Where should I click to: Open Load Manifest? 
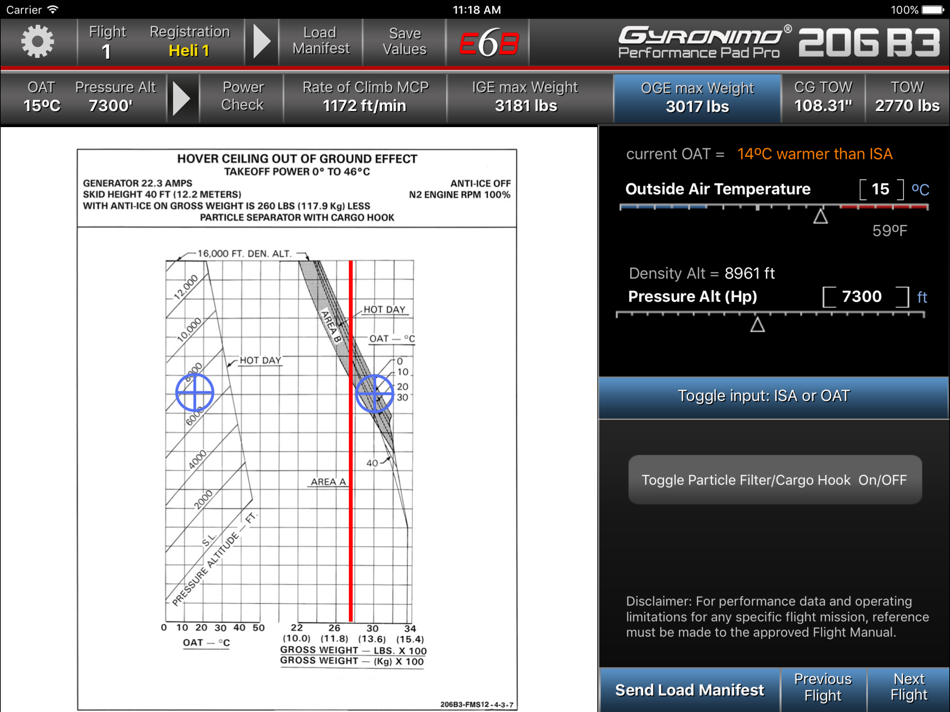pos(321,41)
